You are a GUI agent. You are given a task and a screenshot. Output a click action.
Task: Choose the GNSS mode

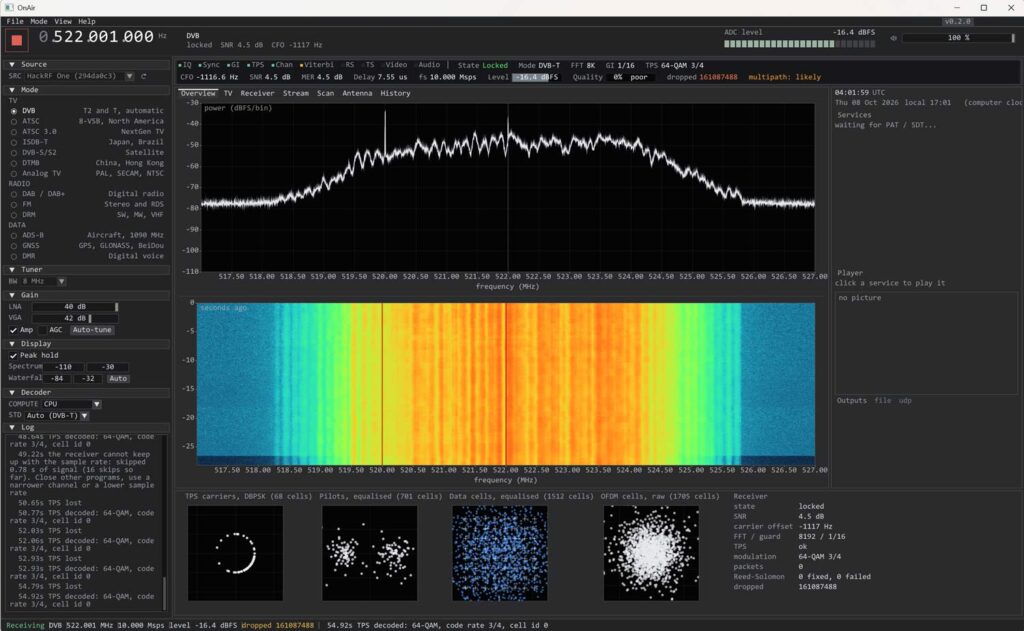coord(14,246)
